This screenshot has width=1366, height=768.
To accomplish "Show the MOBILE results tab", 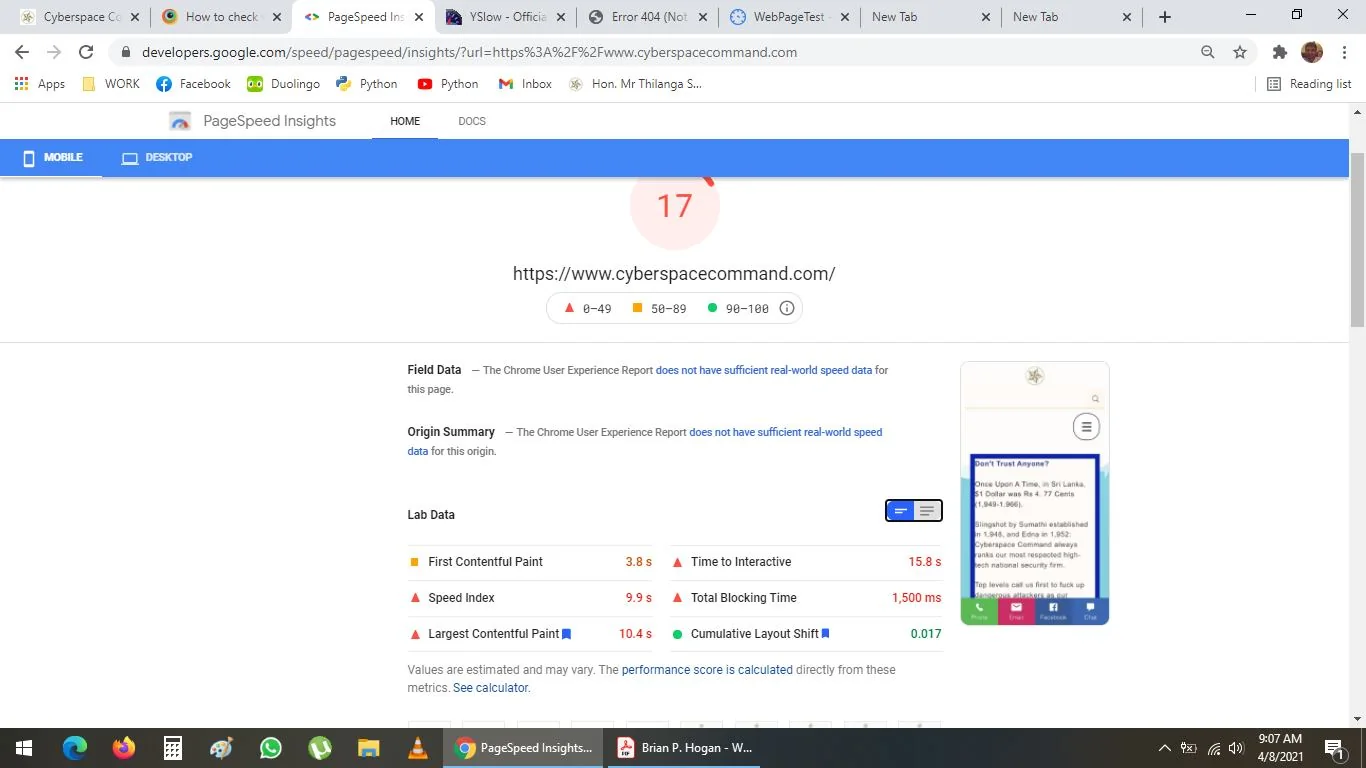I will (52, 158).
